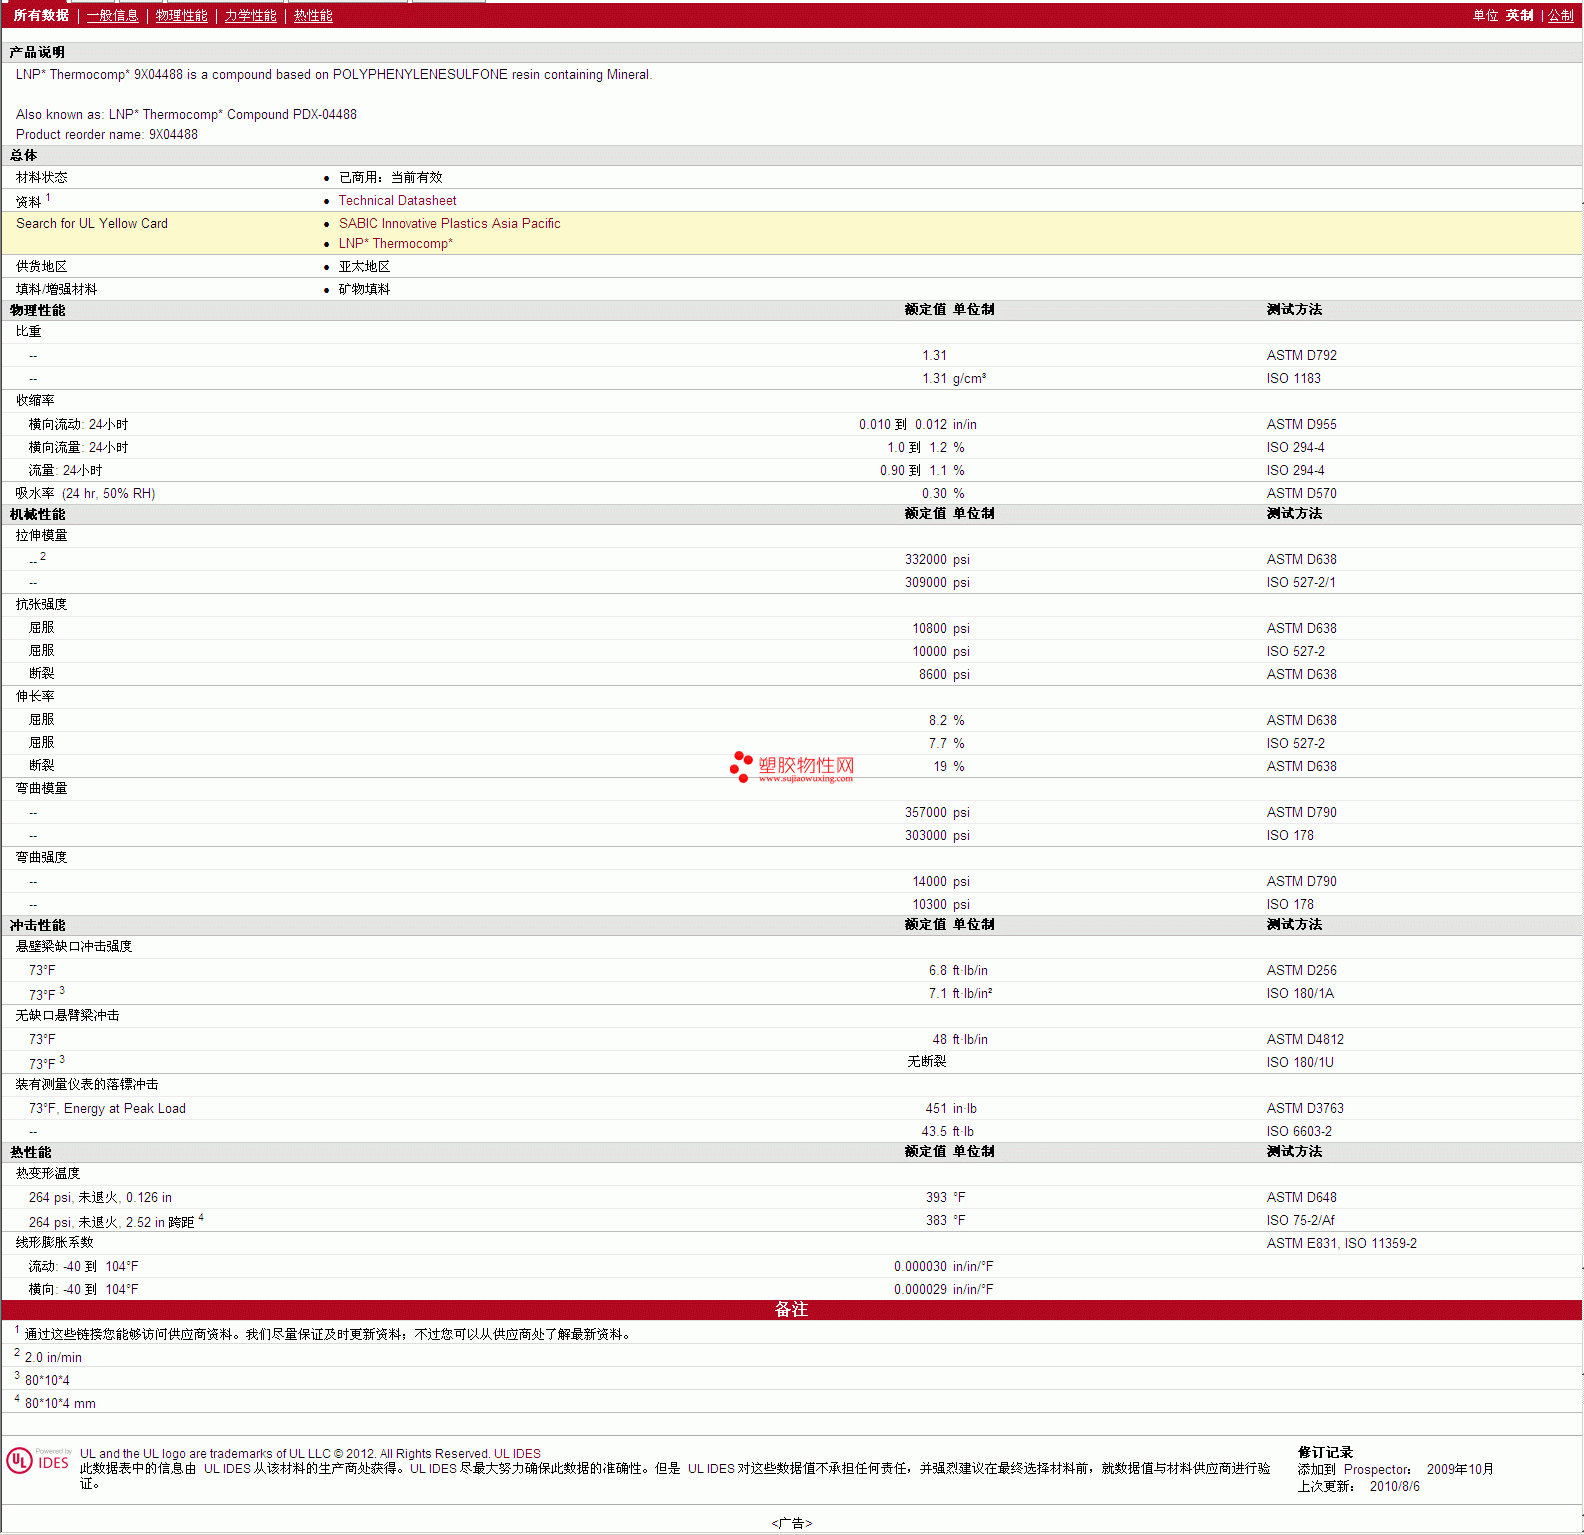Click the ISO 75-2/Af method
The width and height of the screenshot is (1584, 1535).
1300,1220
